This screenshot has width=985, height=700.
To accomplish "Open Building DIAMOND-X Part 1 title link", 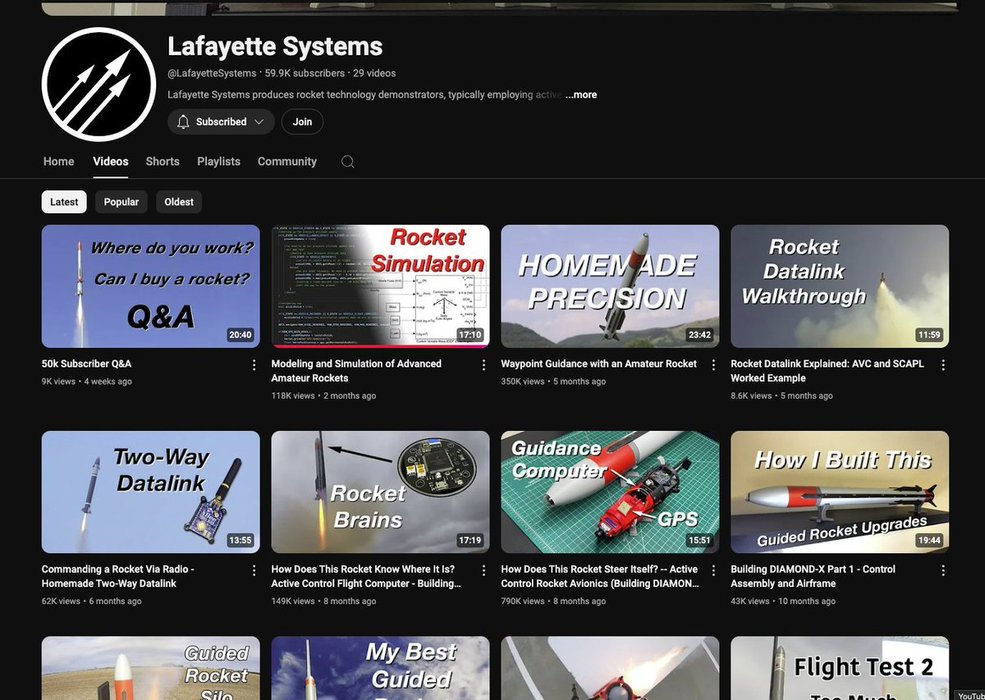I will (x=813, y=576).
